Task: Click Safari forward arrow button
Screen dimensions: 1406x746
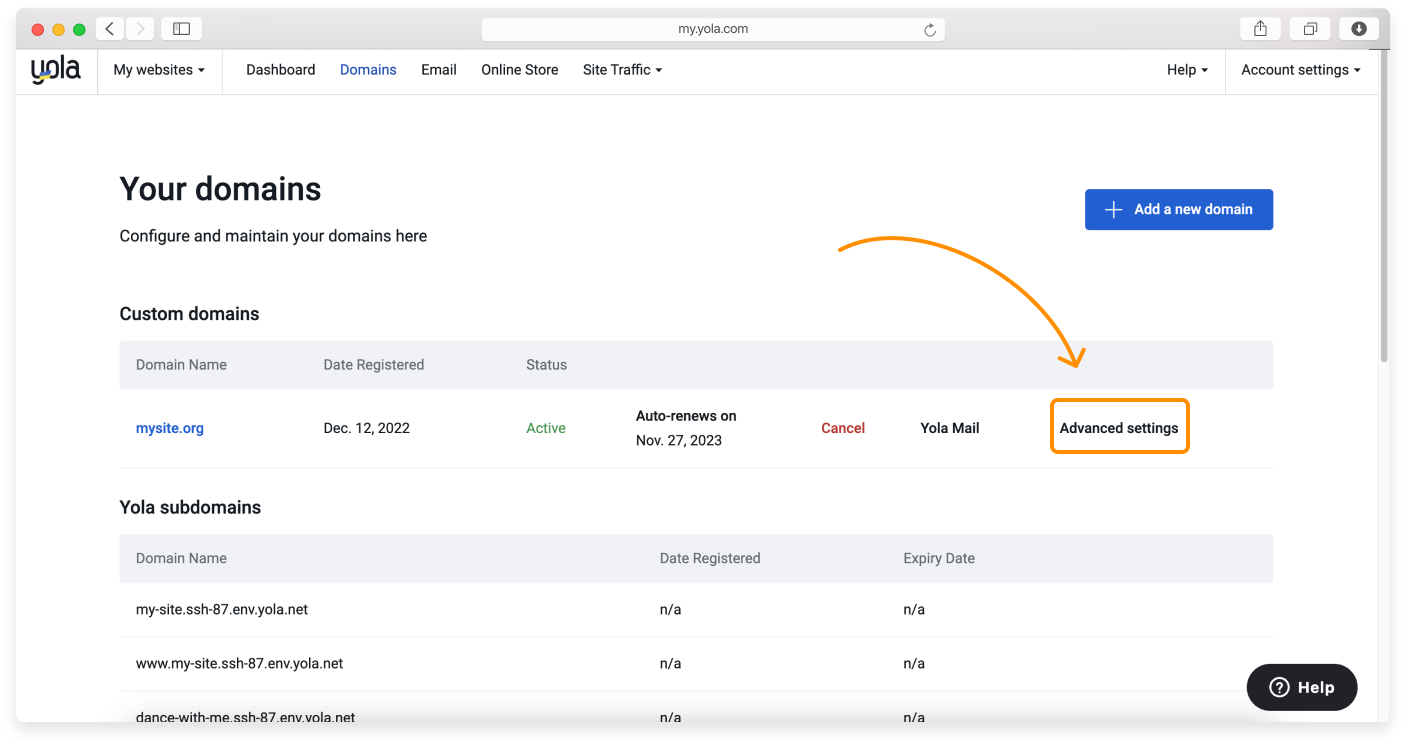Action: (x=140, y=29)
